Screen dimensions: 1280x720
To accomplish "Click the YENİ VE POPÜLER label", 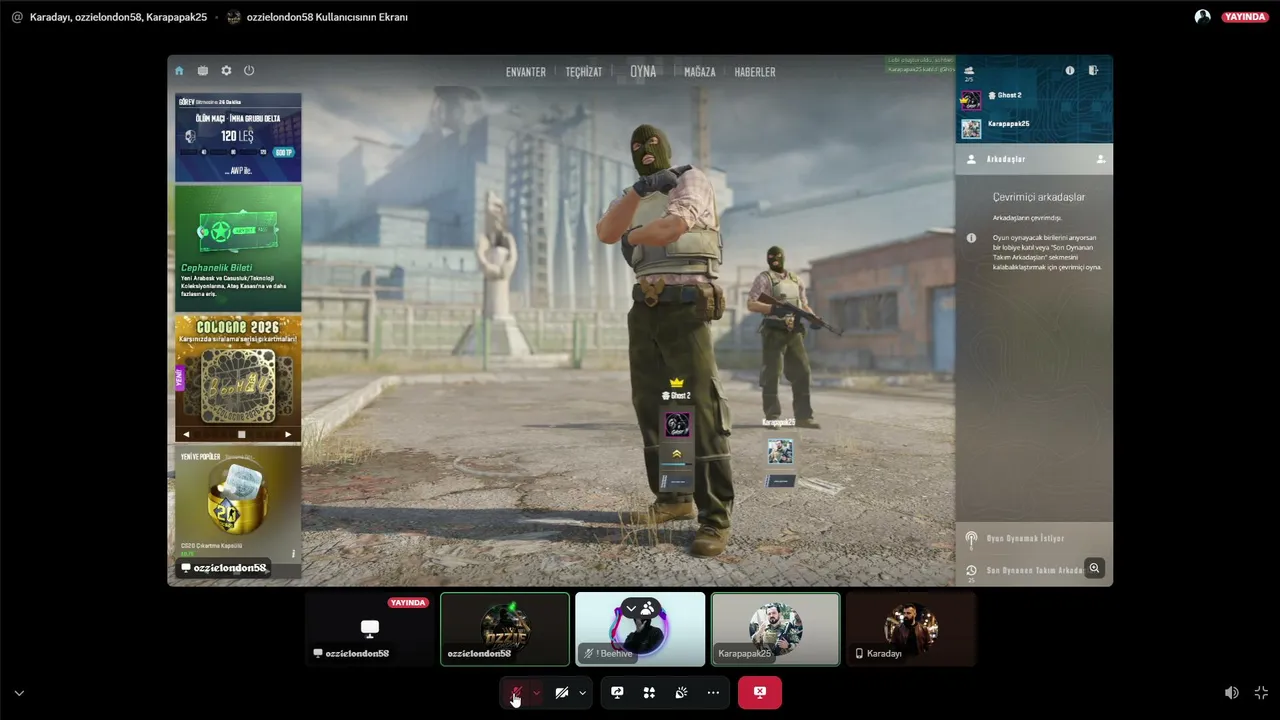I will [200, 457].
